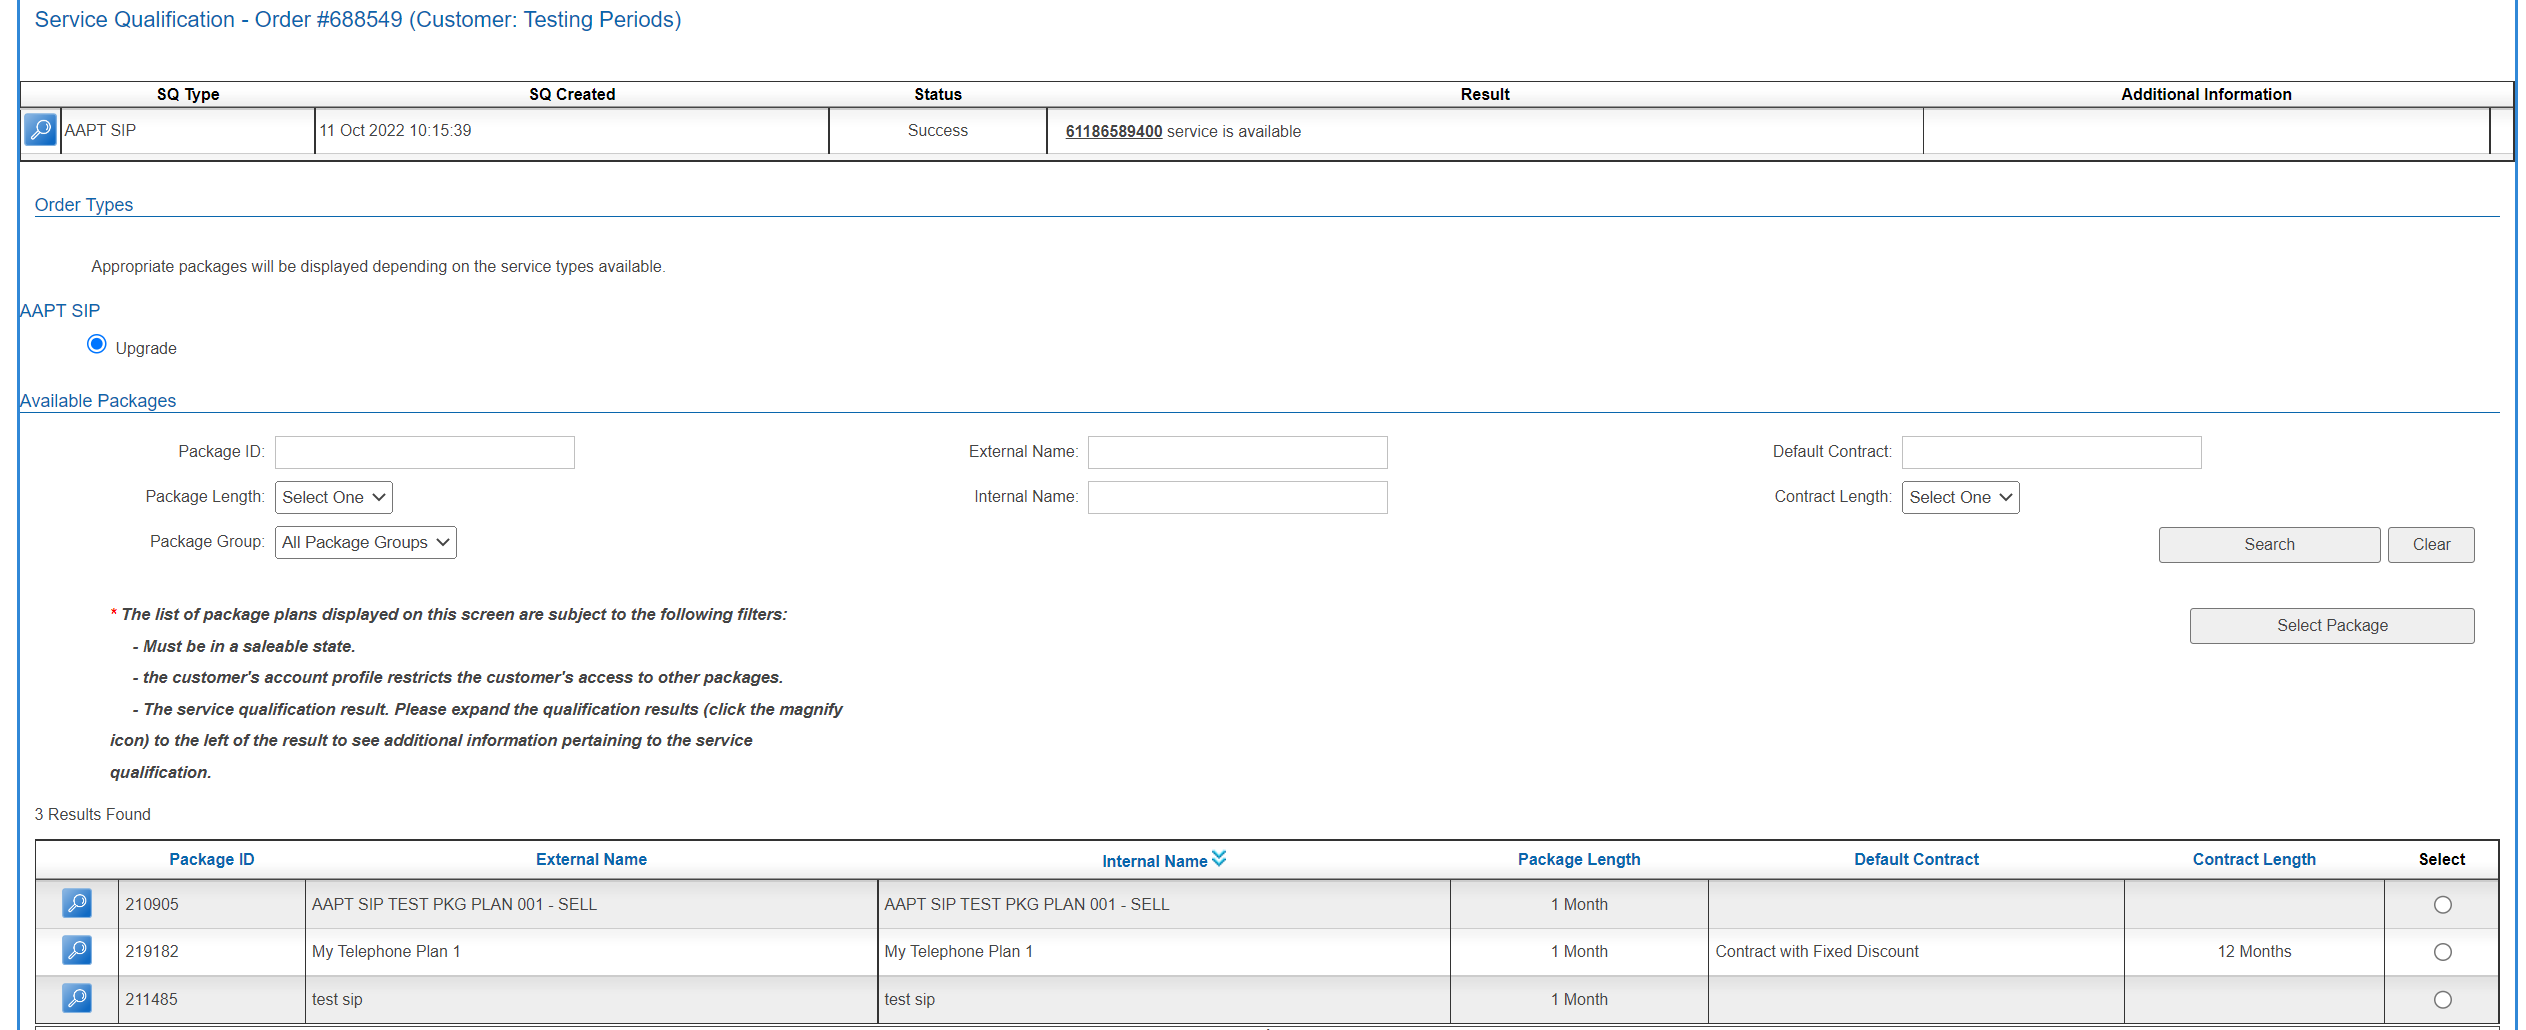Toggle sort arrow on Internal Name column

1219,859
